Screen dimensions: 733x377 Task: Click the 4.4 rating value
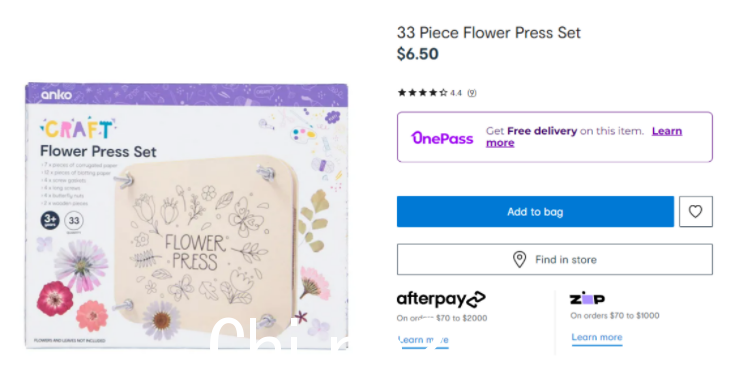(x=456, y=93)
